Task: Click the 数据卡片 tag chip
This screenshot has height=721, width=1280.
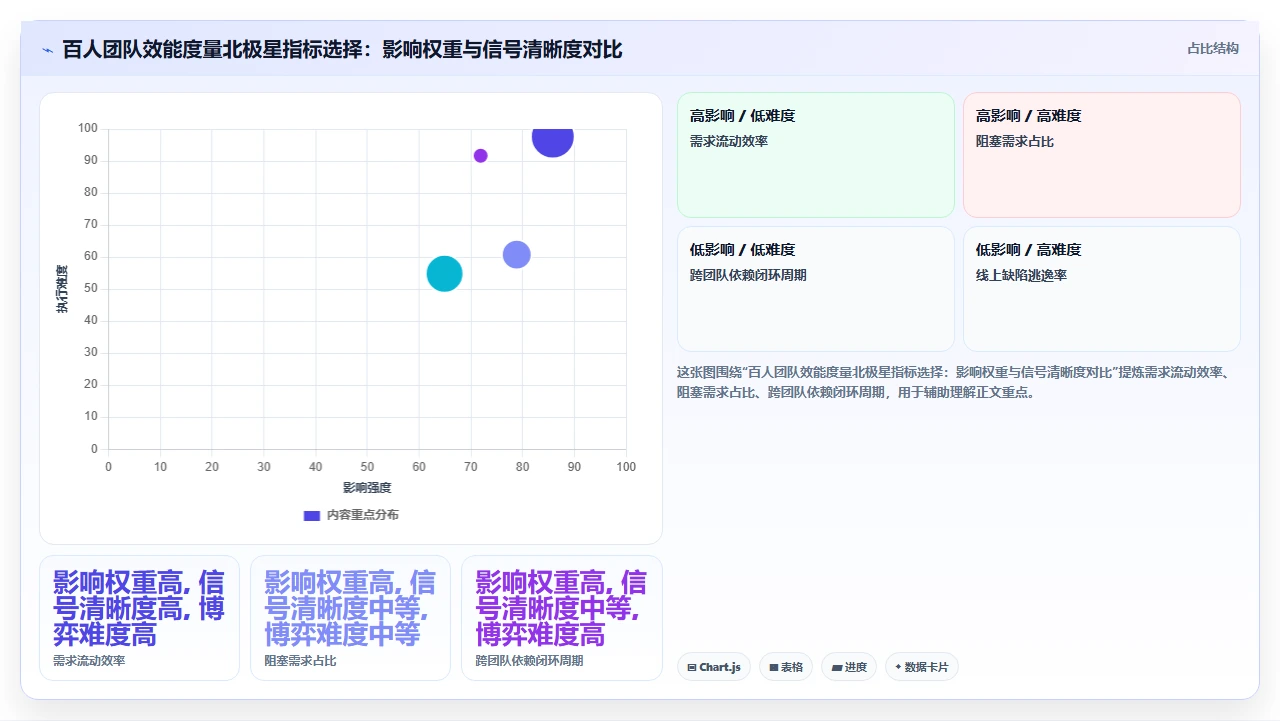Action: (x=922, y=667)
